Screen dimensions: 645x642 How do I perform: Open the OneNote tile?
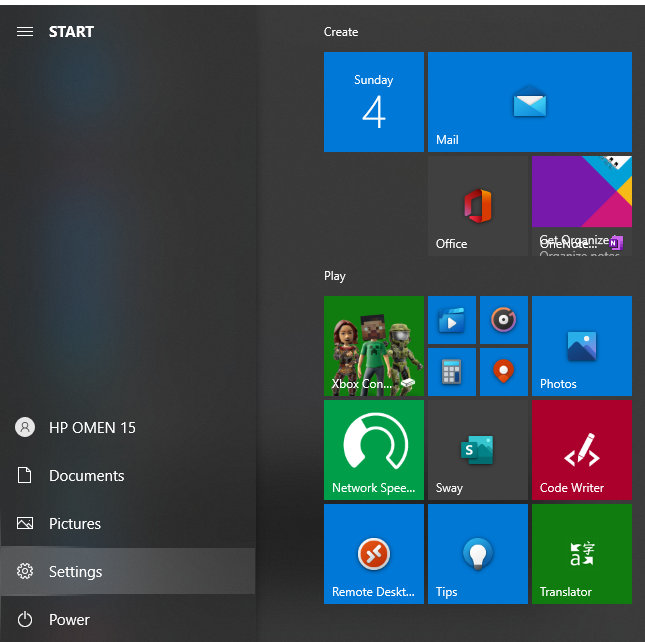tap(581, 205)
